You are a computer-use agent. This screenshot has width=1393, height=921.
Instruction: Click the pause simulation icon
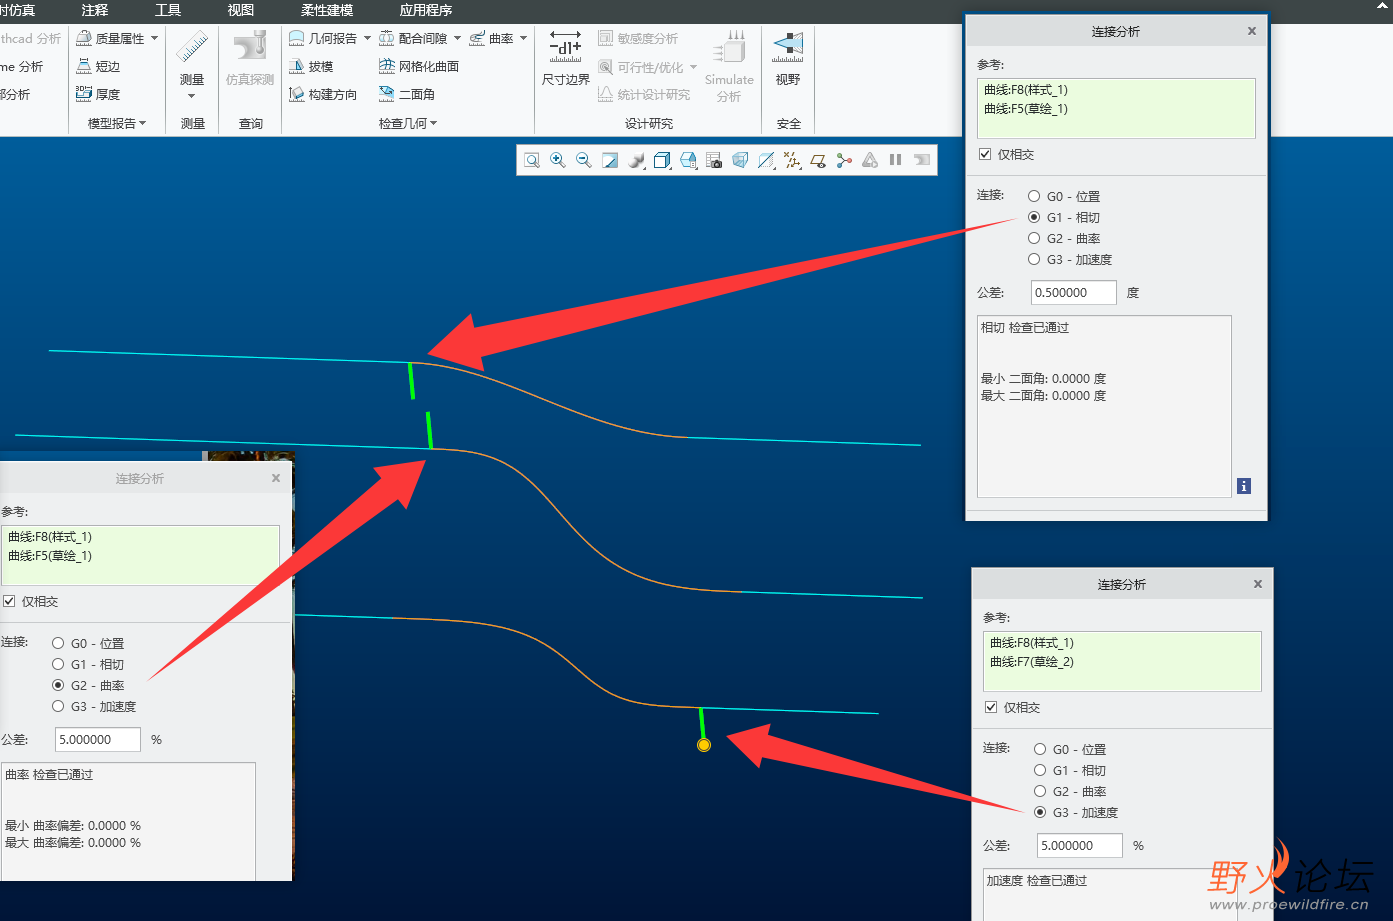(x=896, y=160)
